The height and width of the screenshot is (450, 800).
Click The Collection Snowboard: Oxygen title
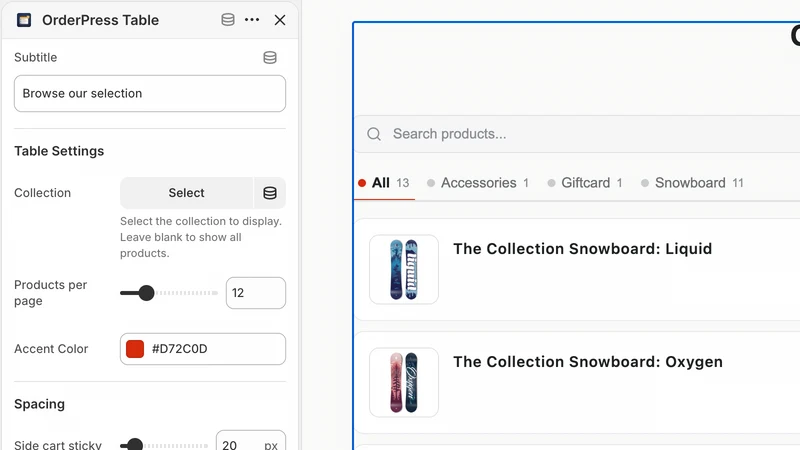tap(588, 362)
